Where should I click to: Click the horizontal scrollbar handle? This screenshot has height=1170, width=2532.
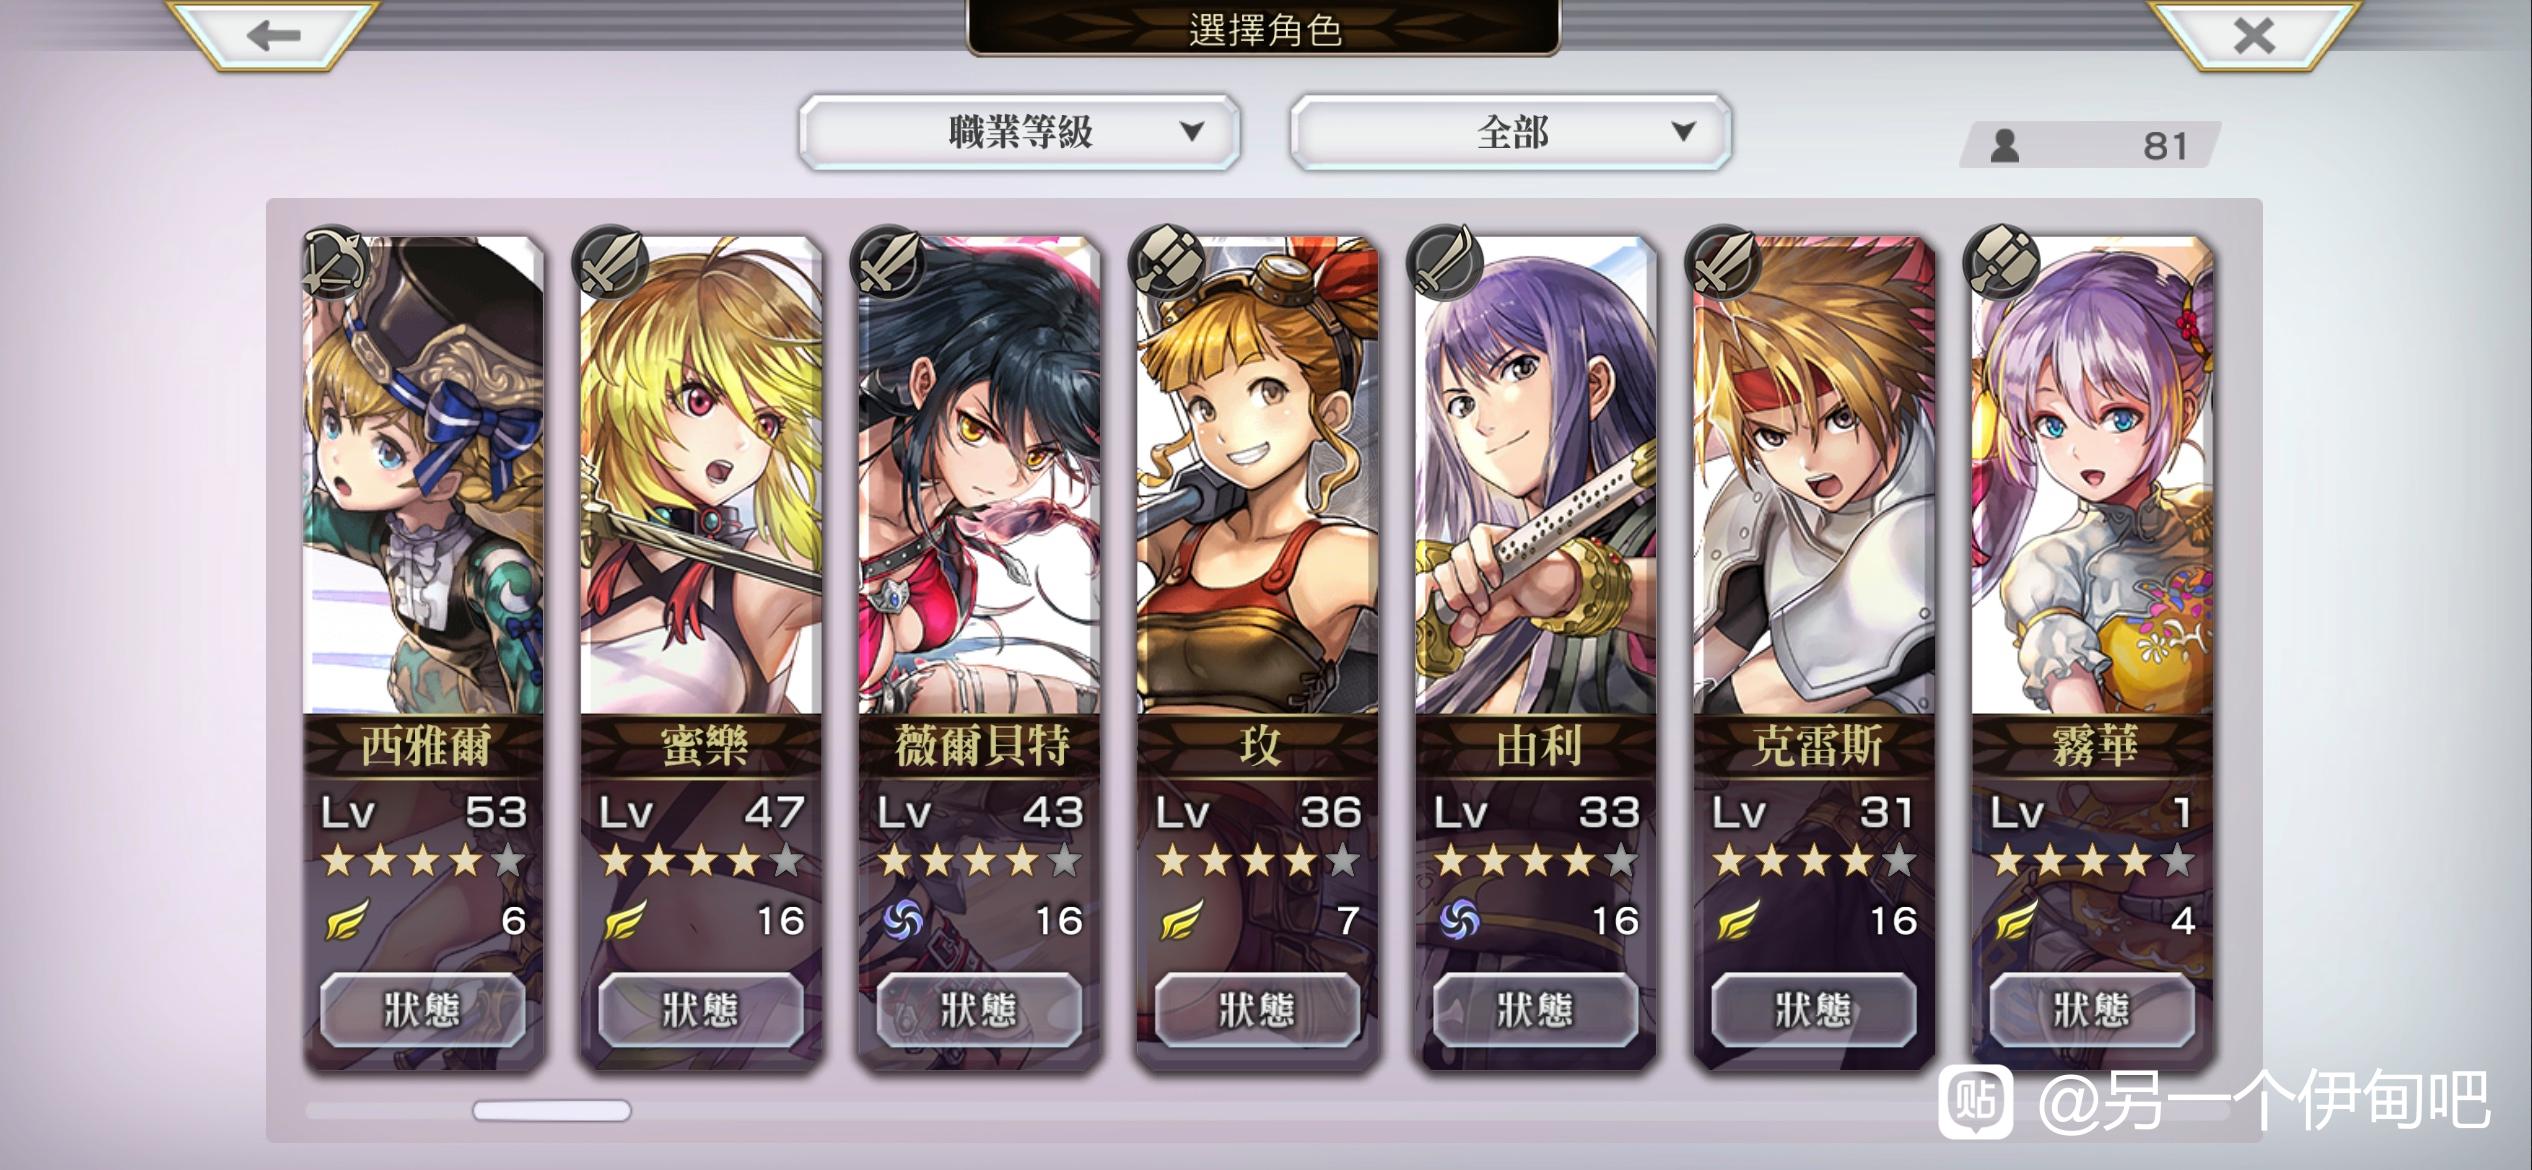click(x=552, y=1110)
